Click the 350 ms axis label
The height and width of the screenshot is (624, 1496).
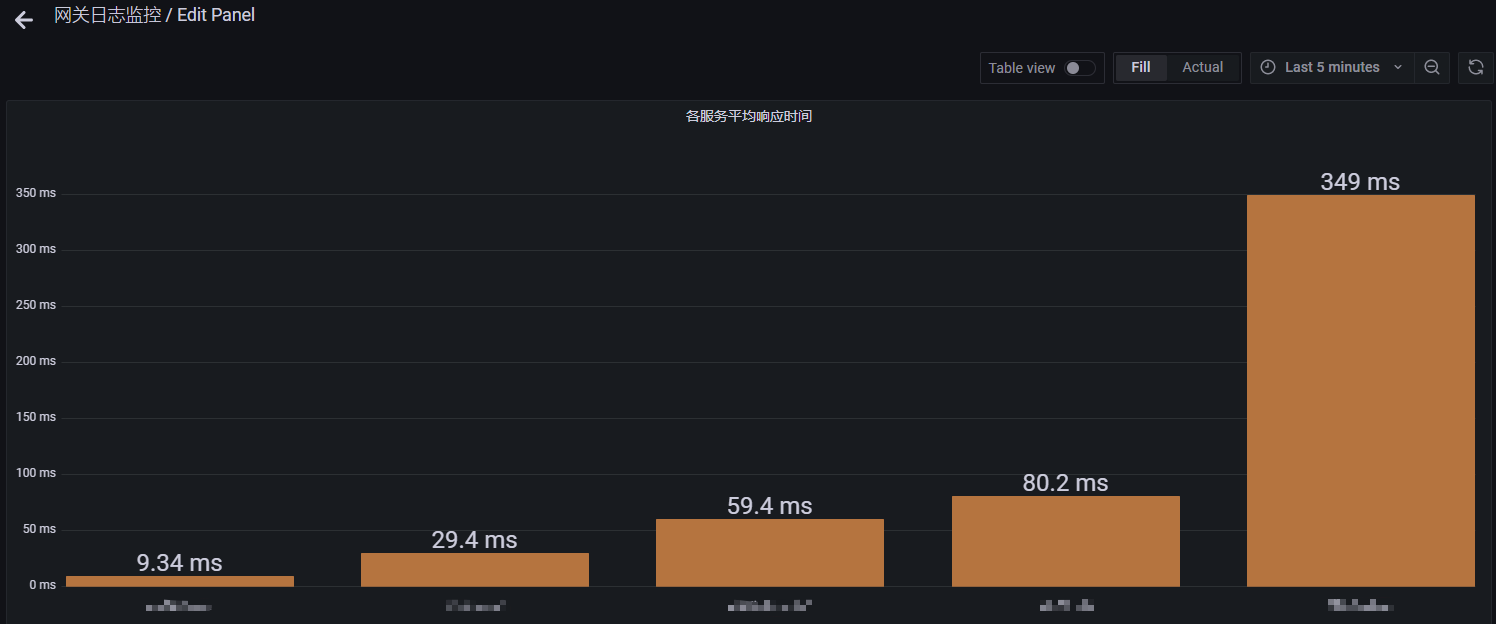click(35, 192)
